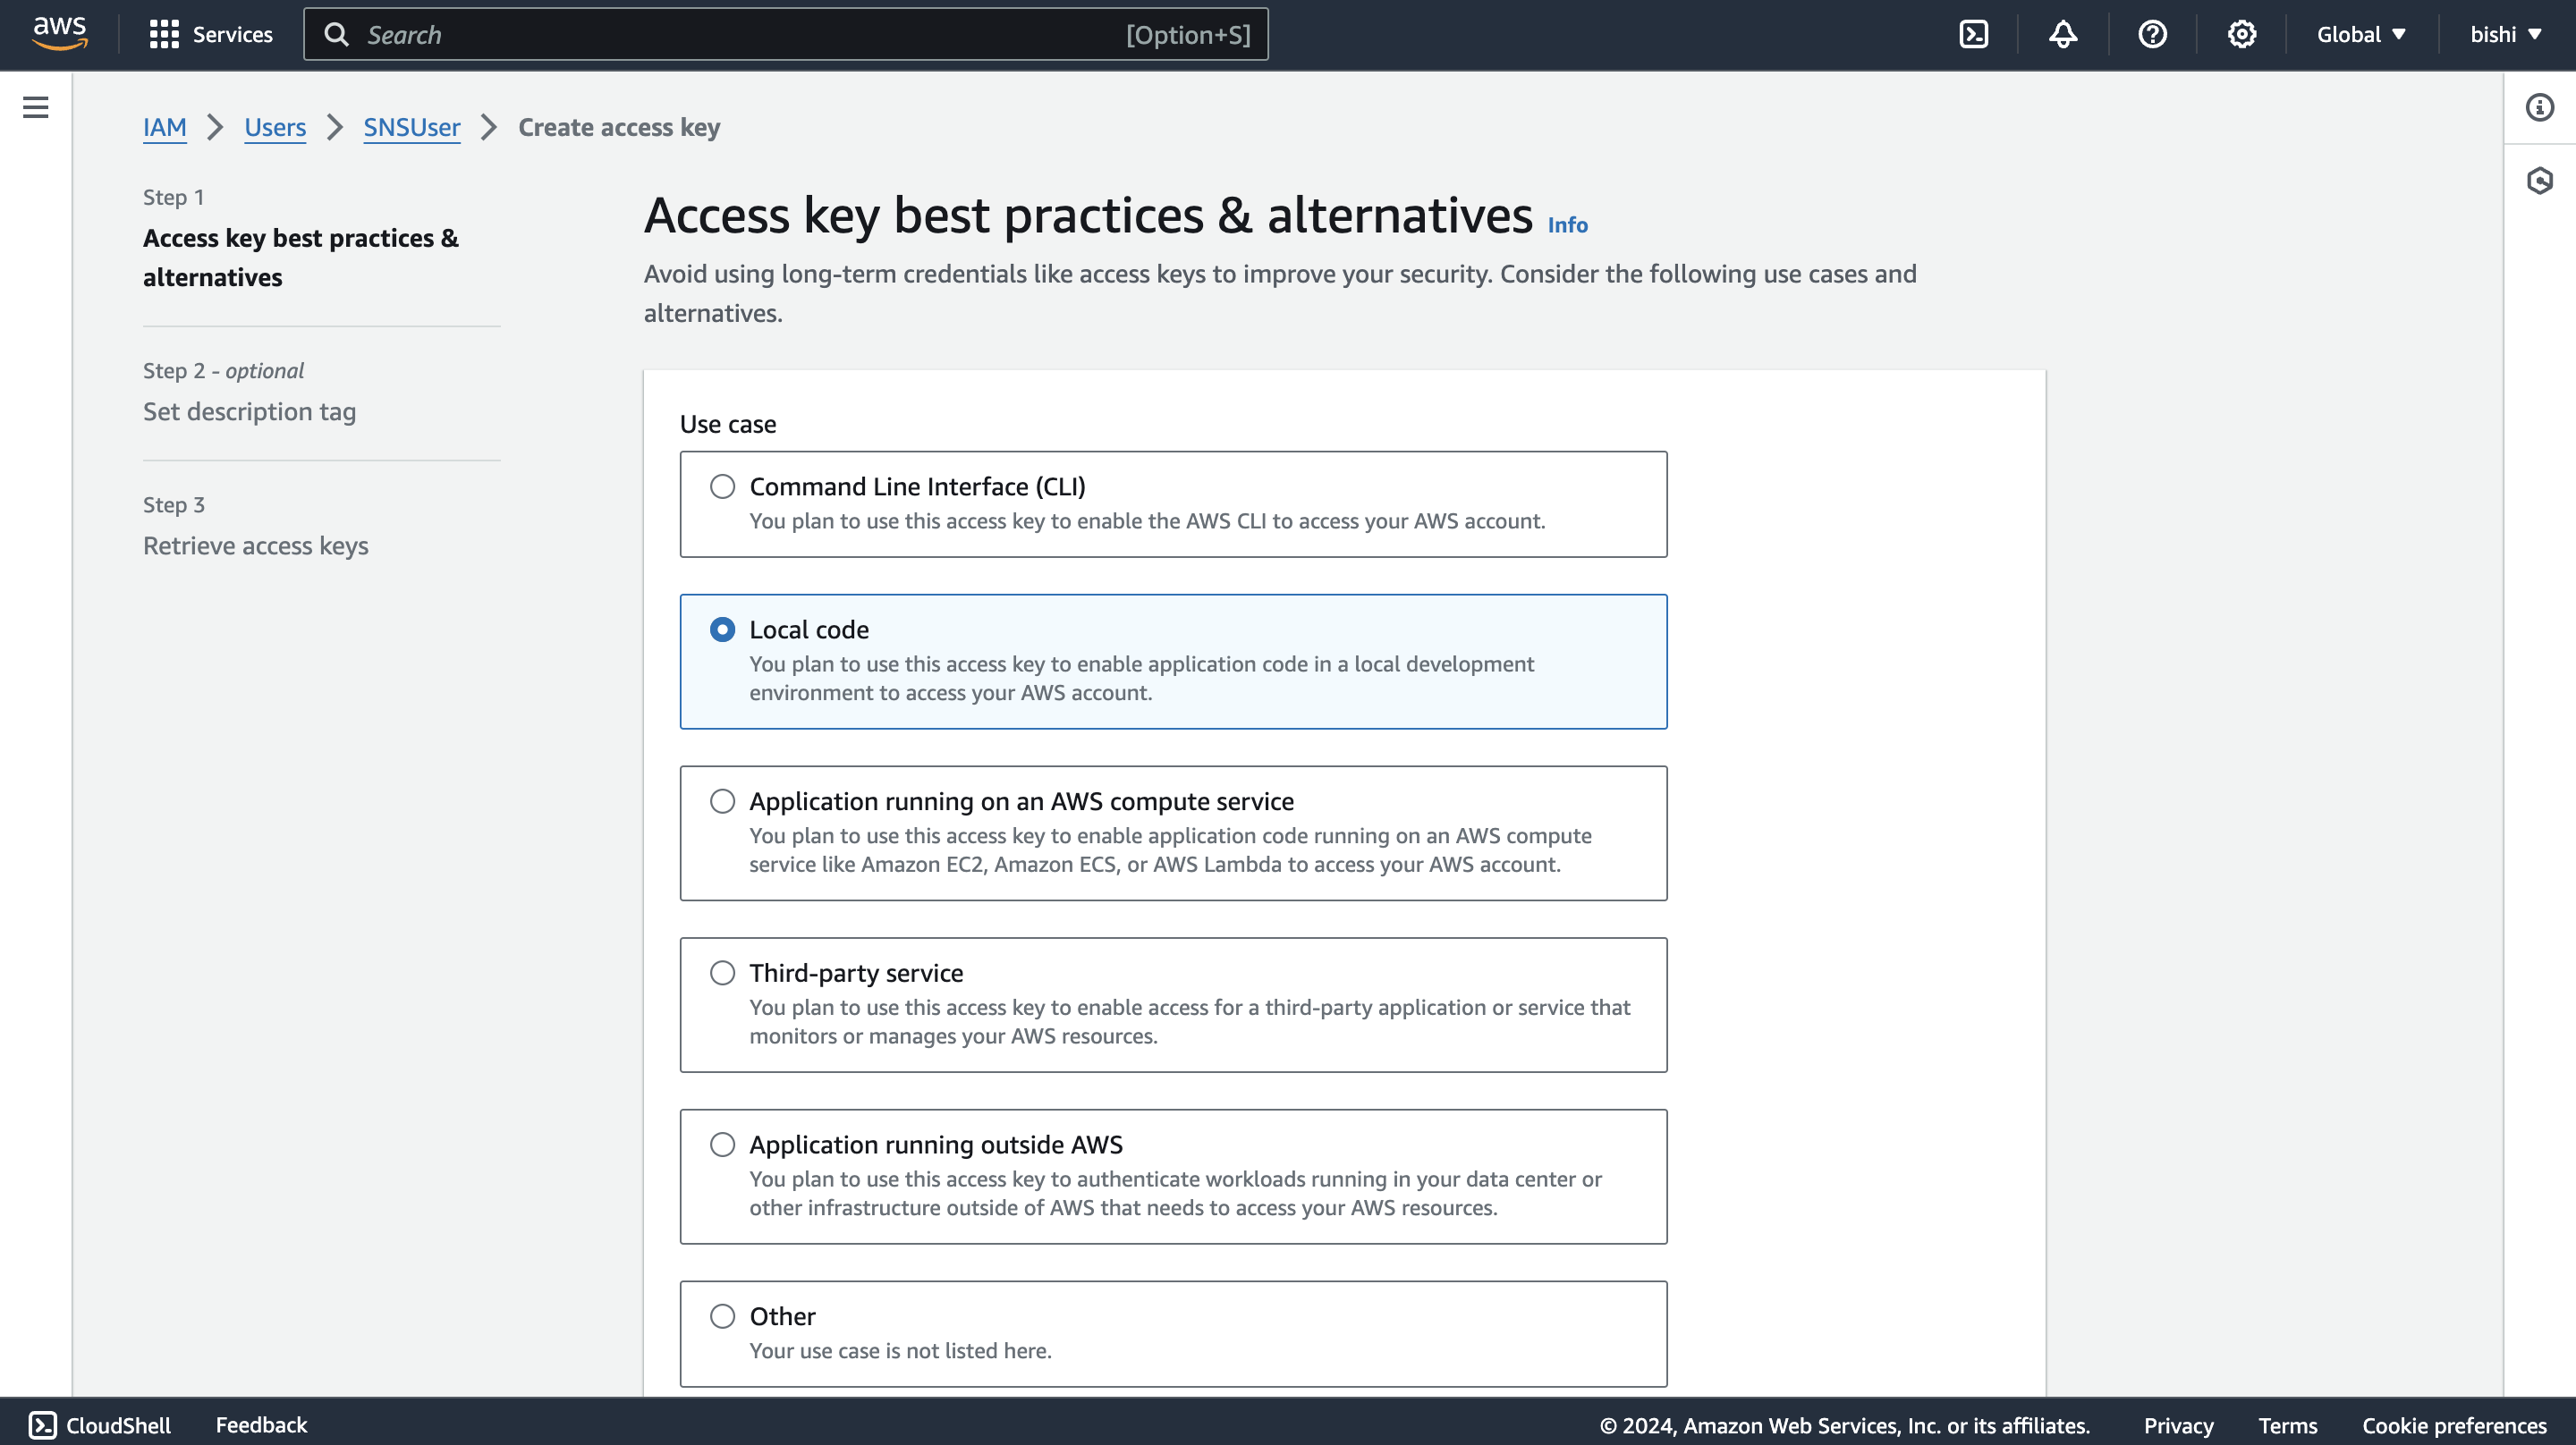Click the SNSUser breadcrumb item
The width and height of the screenshot is (2576, 1445).
tap(411, 125)
